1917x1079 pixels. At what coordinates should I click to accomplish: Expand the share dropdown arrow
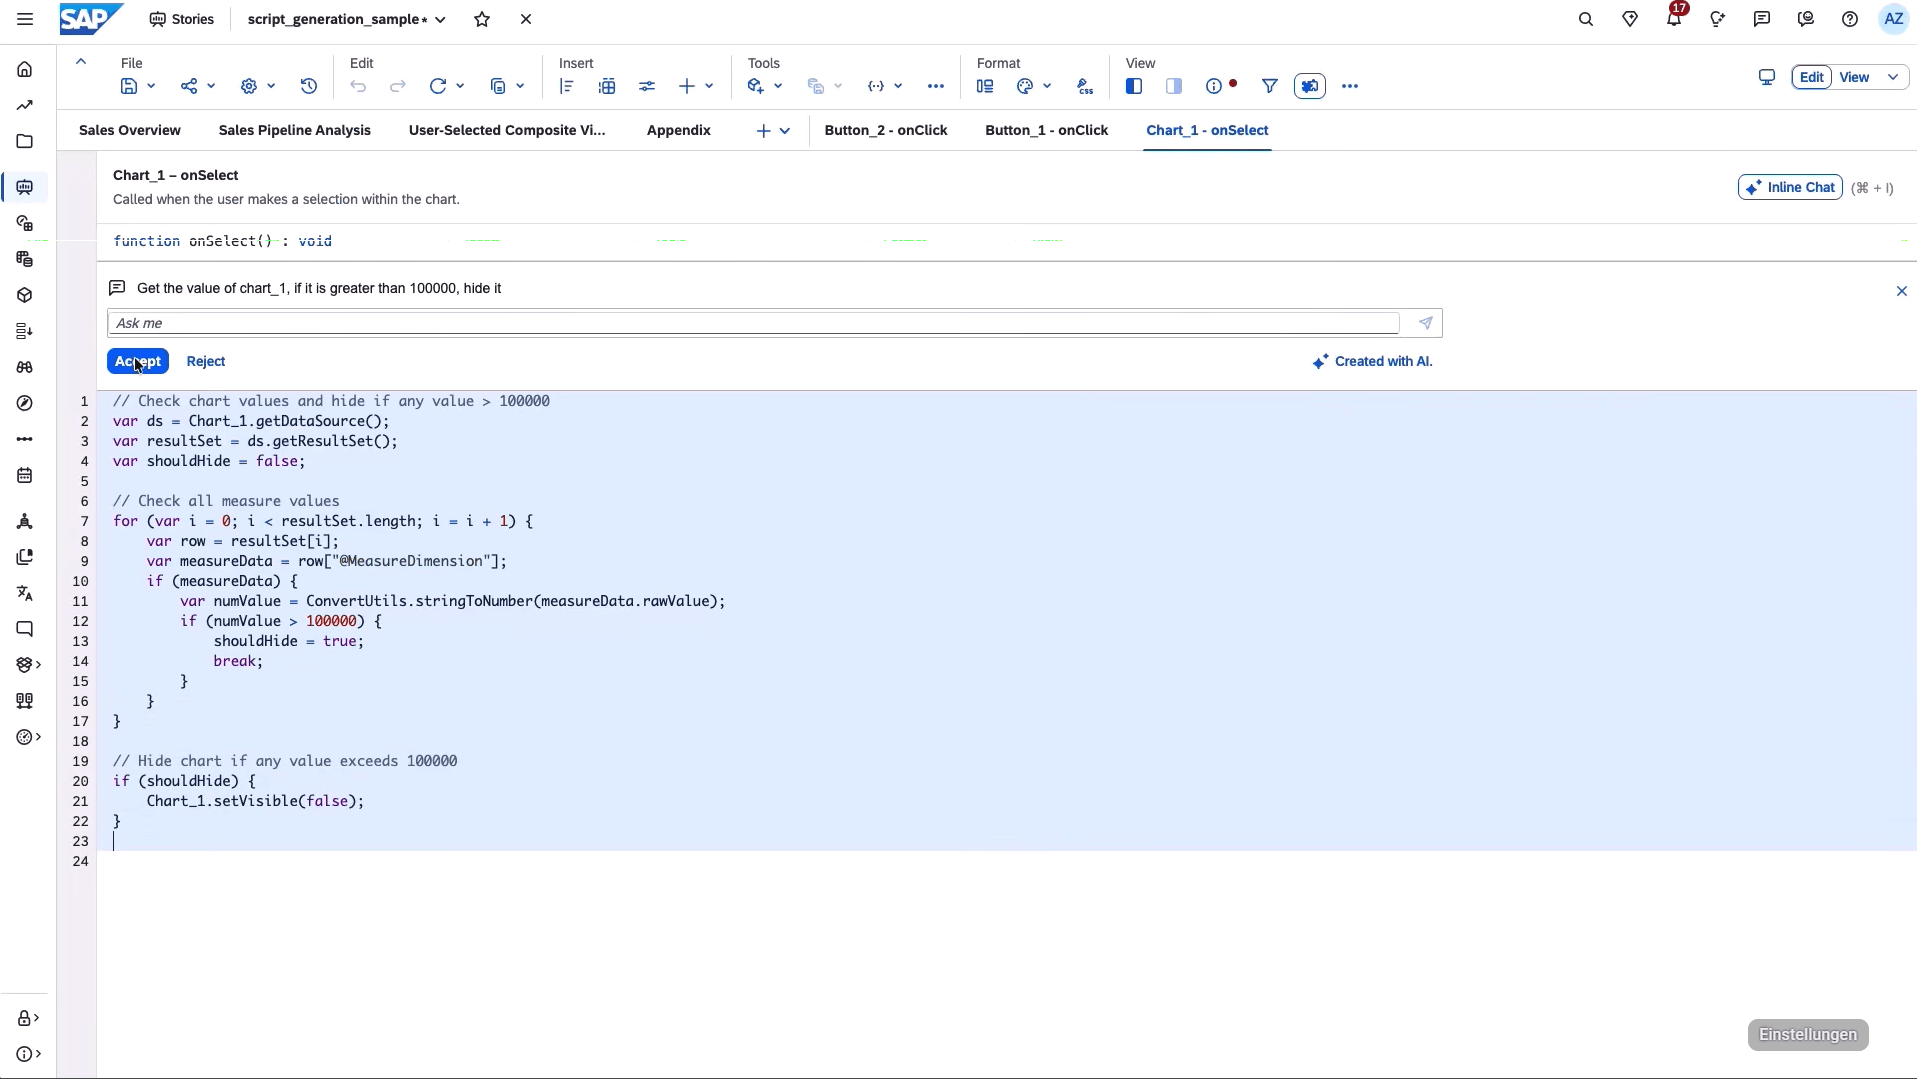tap(211, 86)
